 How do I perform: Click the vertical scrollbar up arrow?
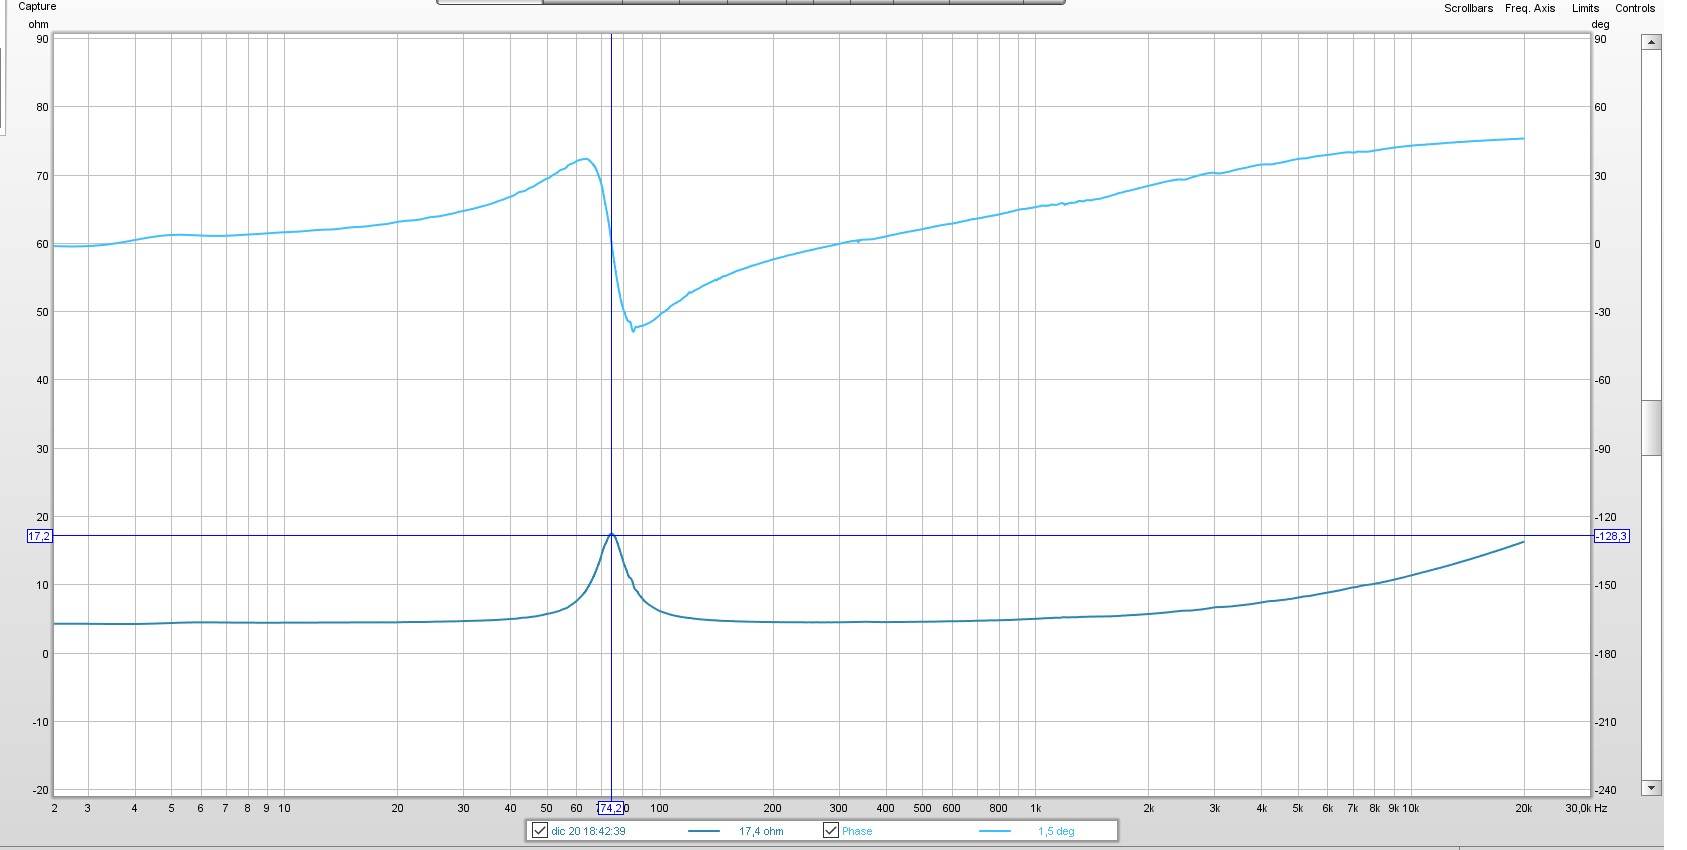point(1652,42)
